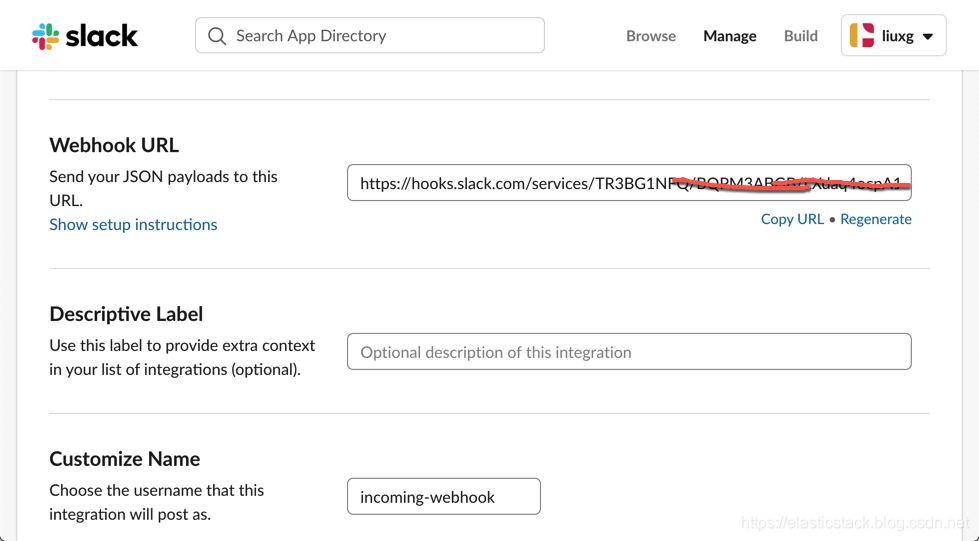Click the slack wordmark text
The height and width of the screenshot is (541, 979).
coord(102,36)
